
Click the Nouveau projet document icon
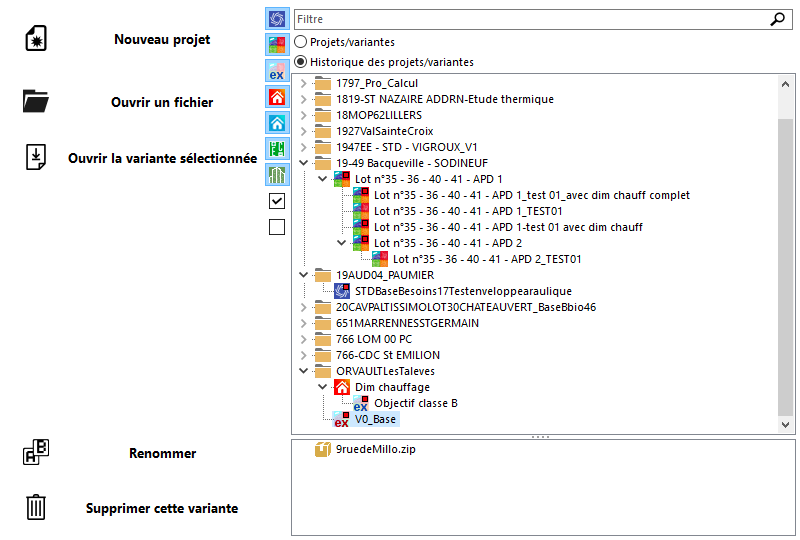click(36, 39)
